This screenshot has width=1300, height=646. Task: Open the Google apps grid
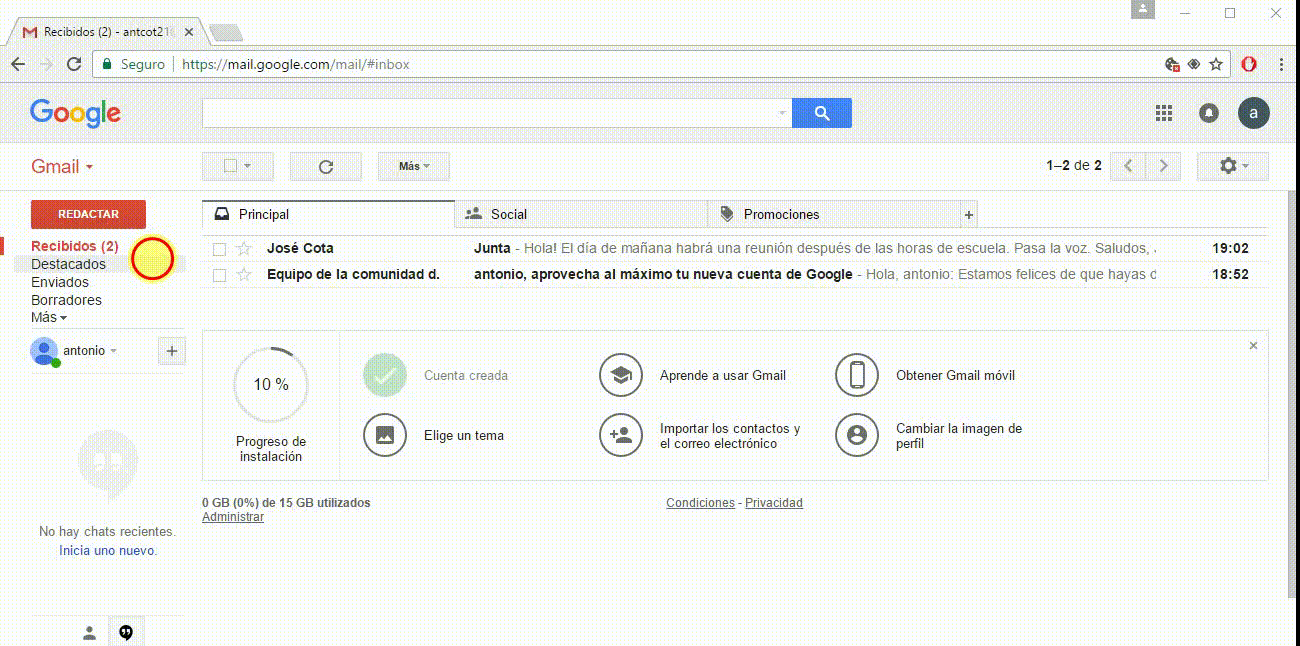(1164, 113)
